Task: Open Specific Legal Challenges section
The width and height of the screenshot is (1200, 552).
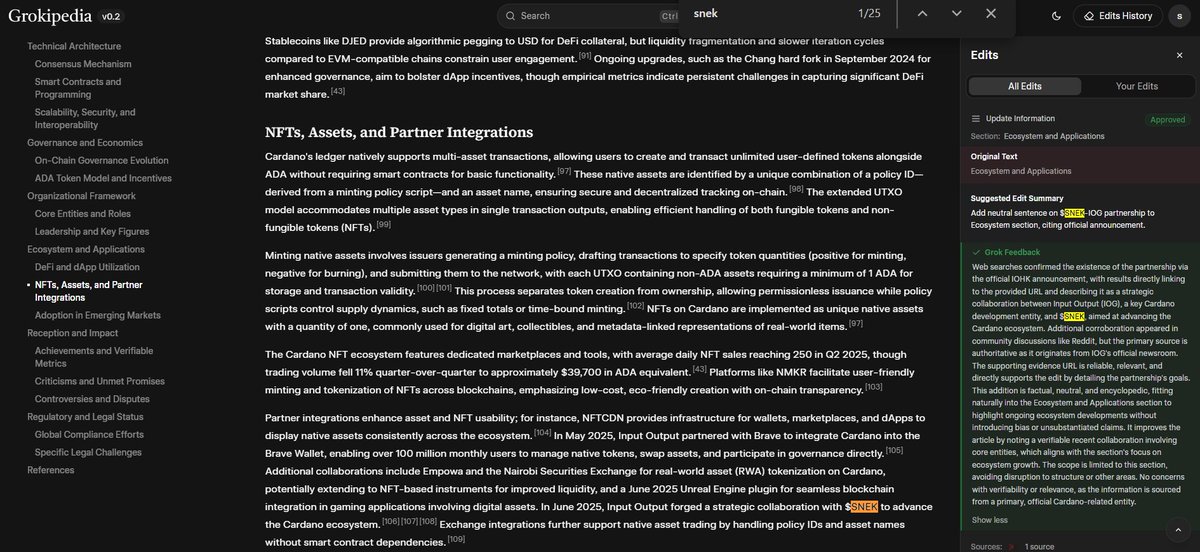Action: [89, 453]
